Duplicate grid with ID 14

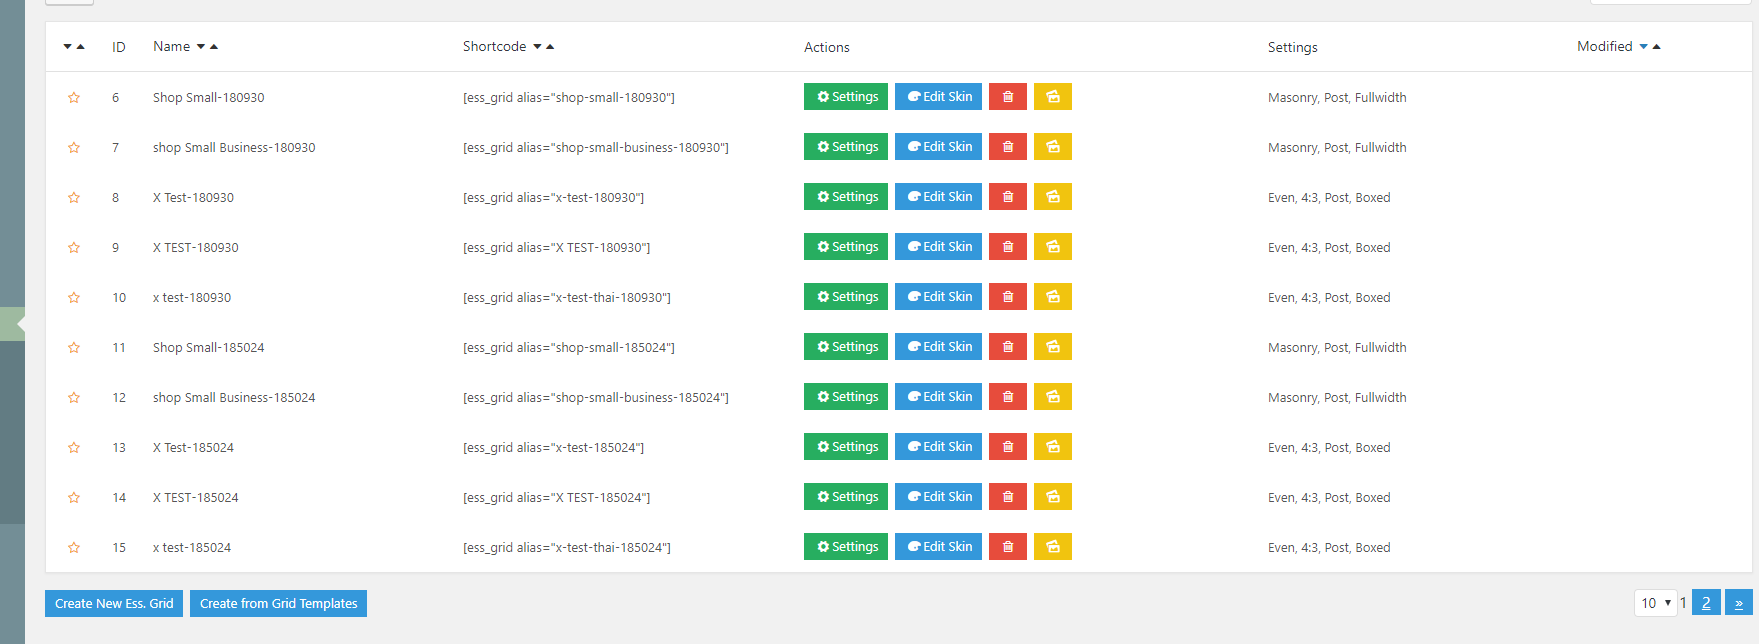(1052, 497)
